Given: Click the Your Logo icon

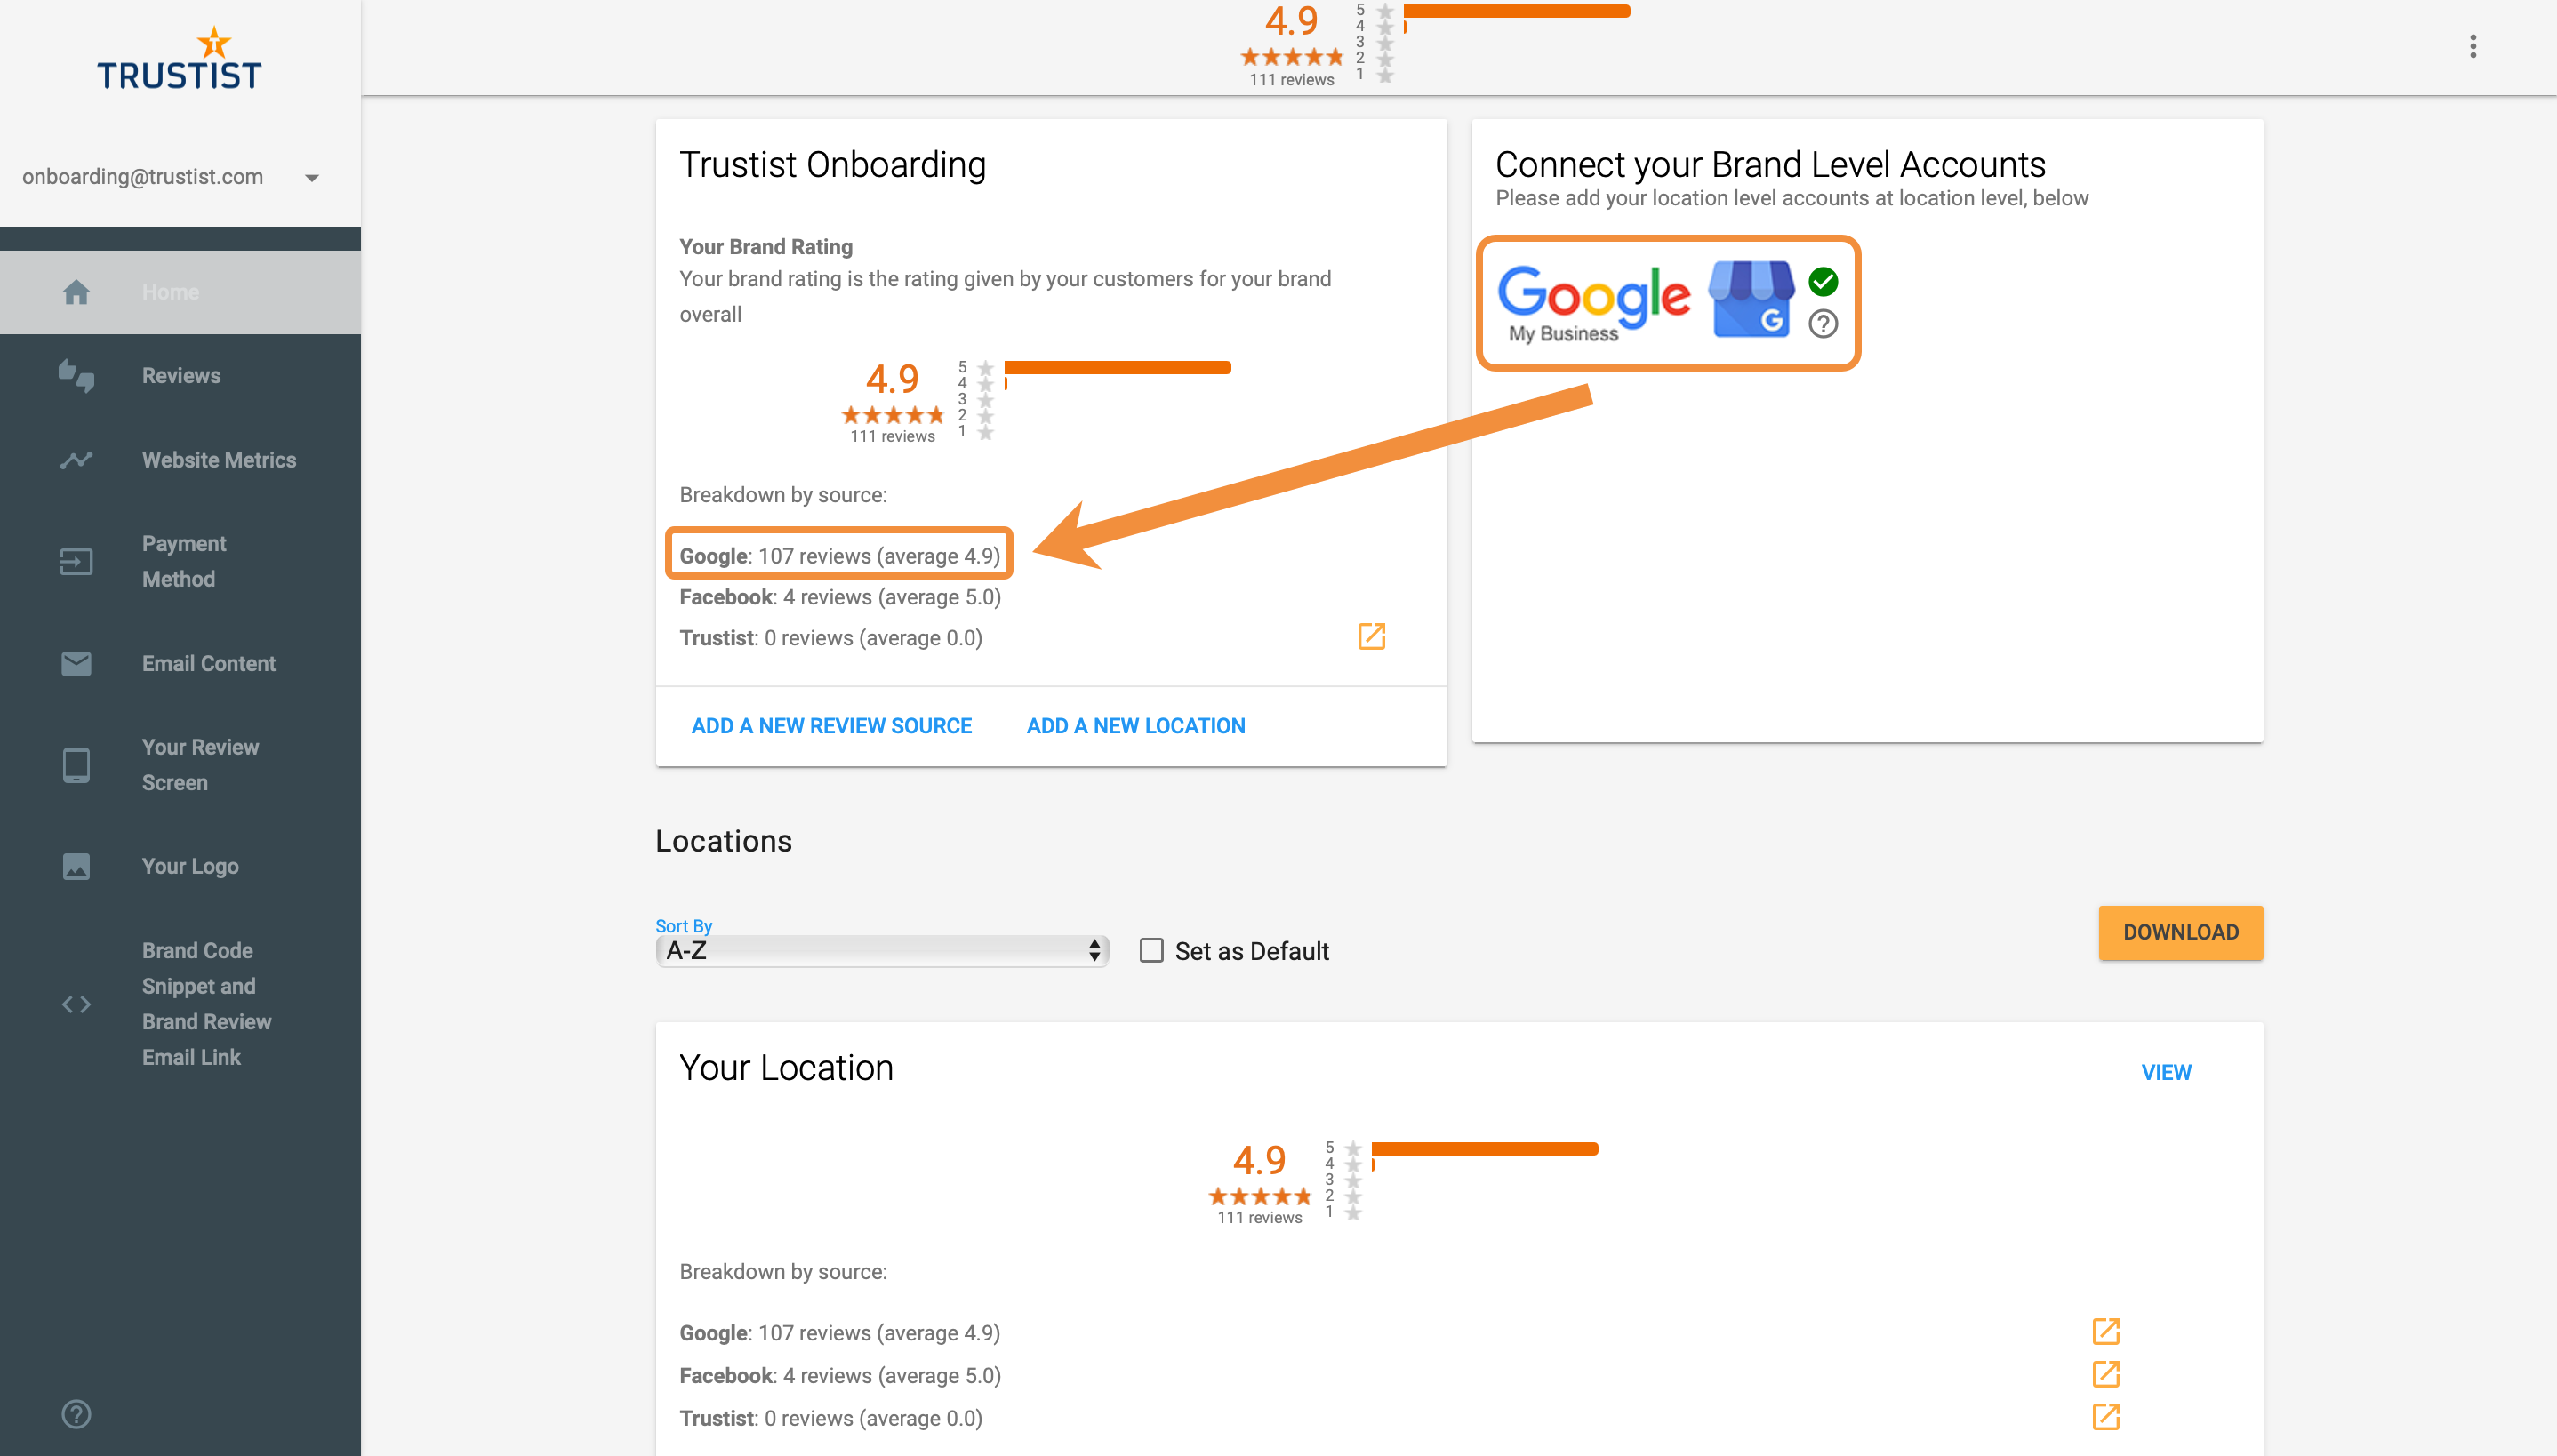Looking at the screenshot, I should 76,864.
